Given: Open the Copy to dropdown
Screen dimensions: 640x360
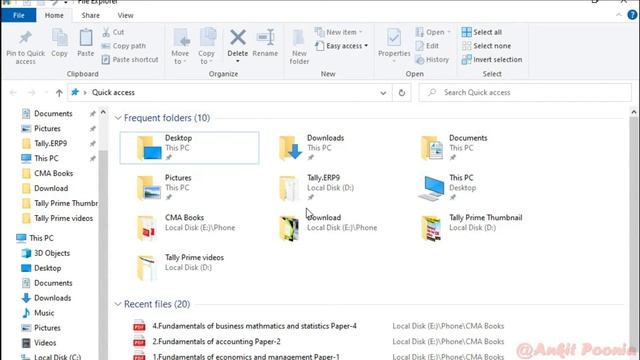Looking at the screenshot, I should coord(207,46).
